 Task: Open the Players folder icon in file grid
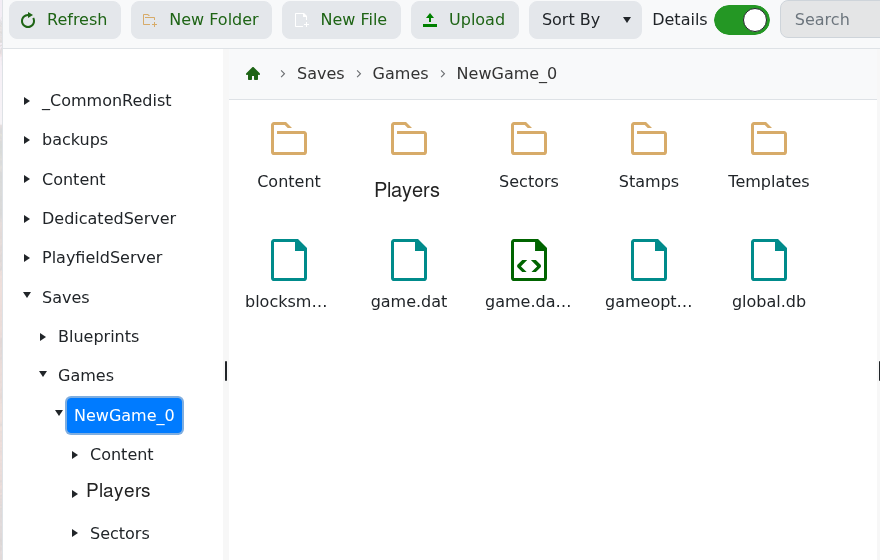click(x=409, y=138)
